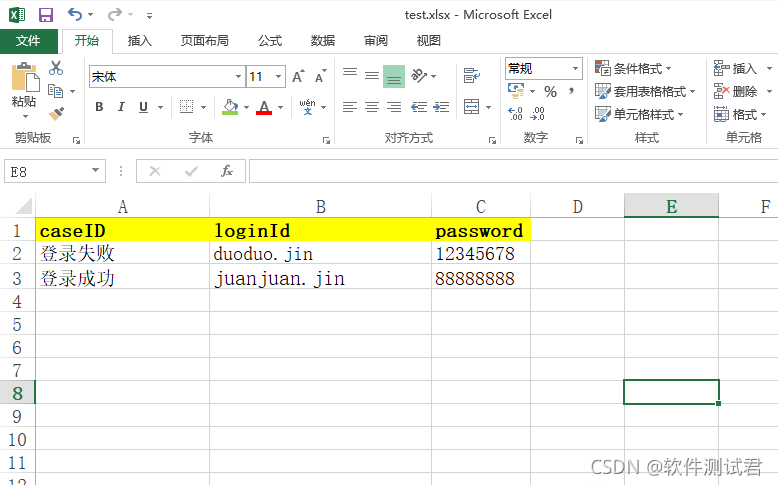Click the formula bar input field
Image resolution: width=778 pixels, height=485 pixels.
[x=514, y=171]
